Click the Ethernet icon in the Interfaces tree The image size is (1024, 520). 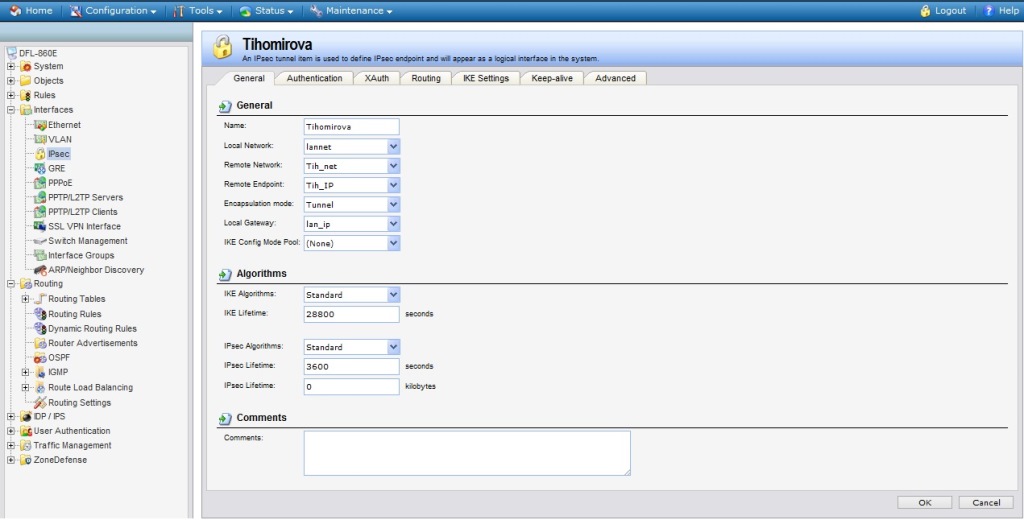pyautogui.click(x=41, y=125)
